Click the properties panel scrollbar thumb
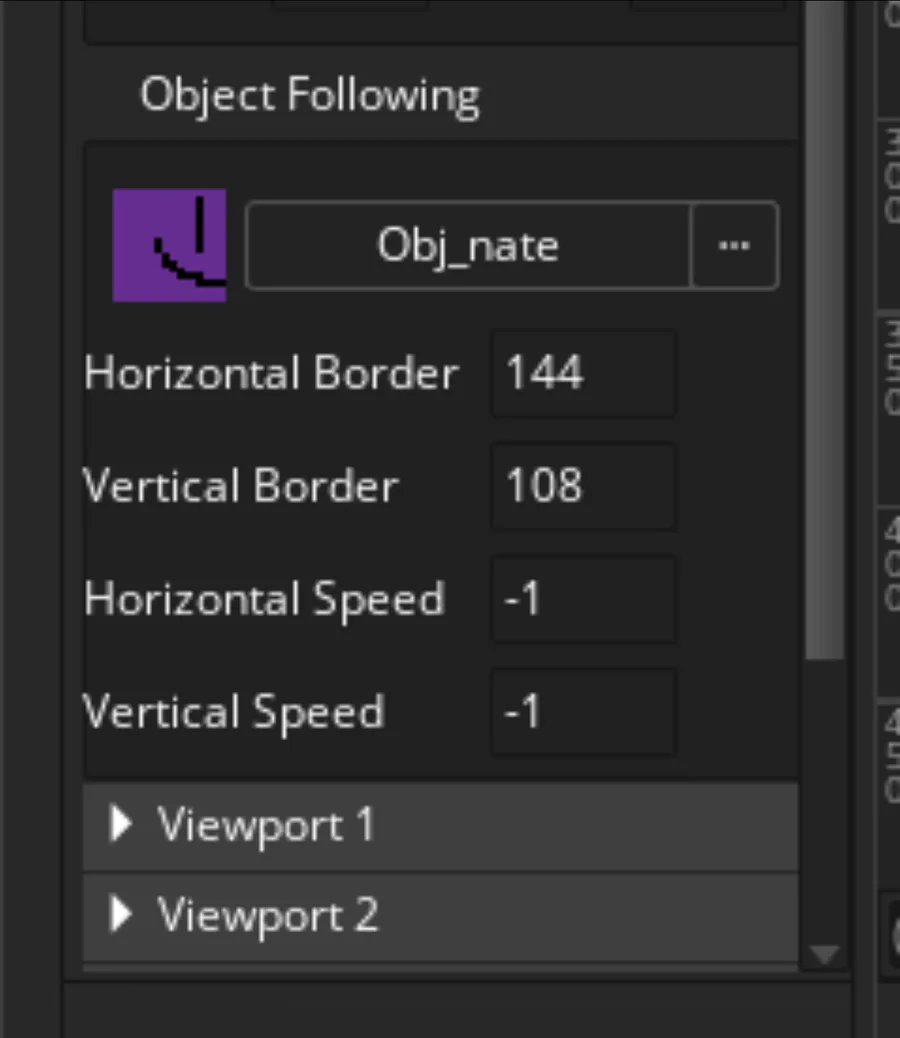This screenshot has width=900, height=1038. 823,330
